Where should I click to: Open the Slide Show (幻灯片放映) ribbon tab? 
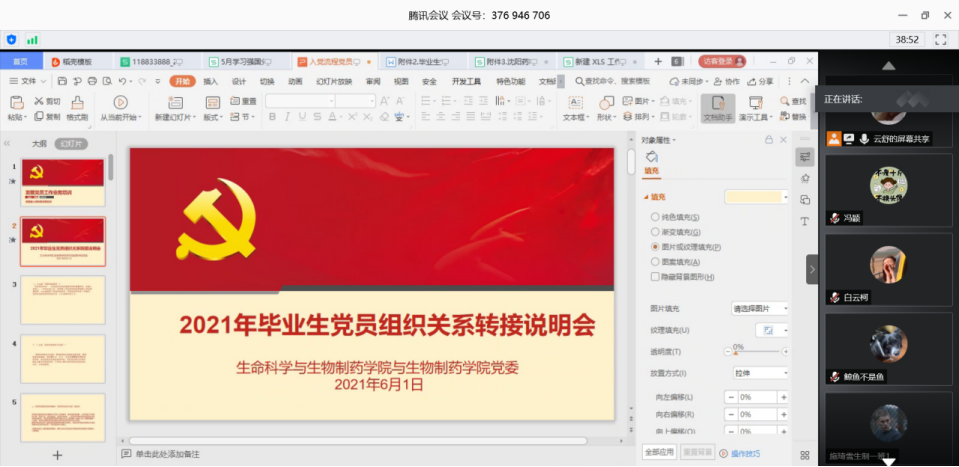[x=334, y=81]
